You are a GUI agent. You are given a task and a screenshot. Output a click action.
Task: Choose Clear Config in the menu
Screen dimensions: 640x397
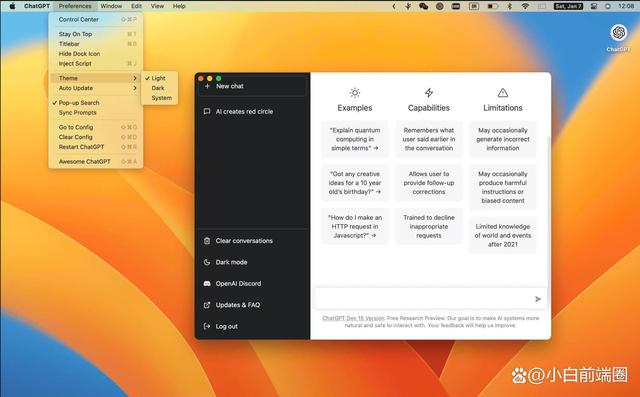[x=96, y=137]
